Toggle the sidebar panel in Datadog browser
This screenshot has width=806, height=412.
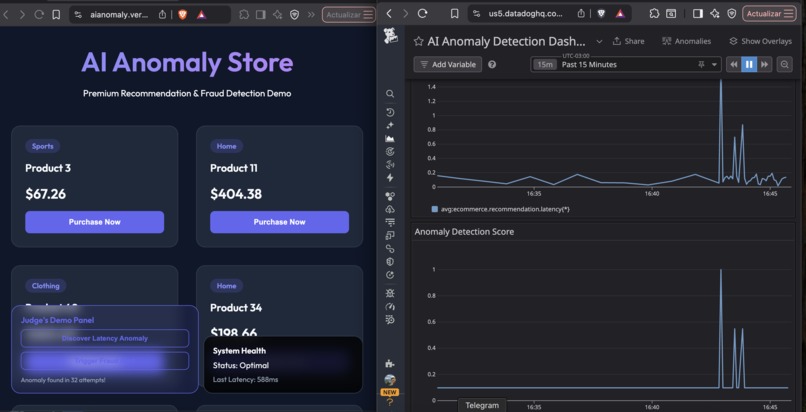[698, 14]
